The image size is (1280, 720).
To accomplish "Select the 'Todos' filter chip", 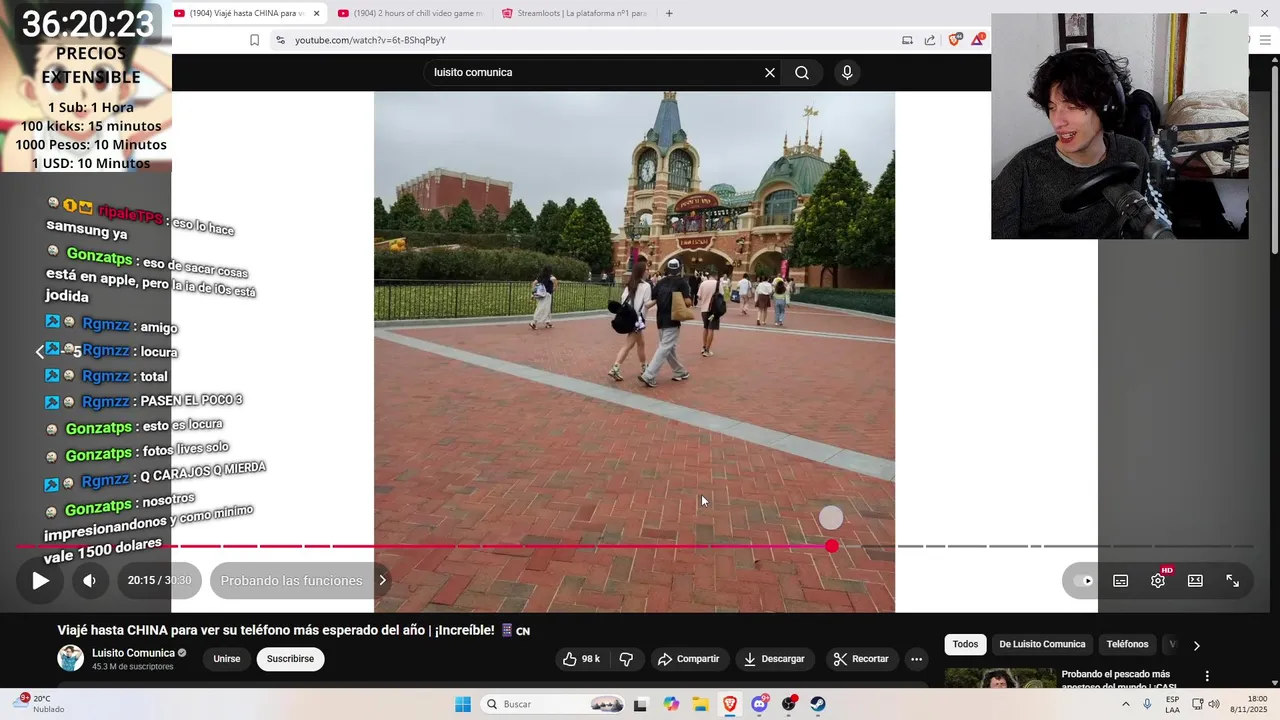I will point(965,644).
